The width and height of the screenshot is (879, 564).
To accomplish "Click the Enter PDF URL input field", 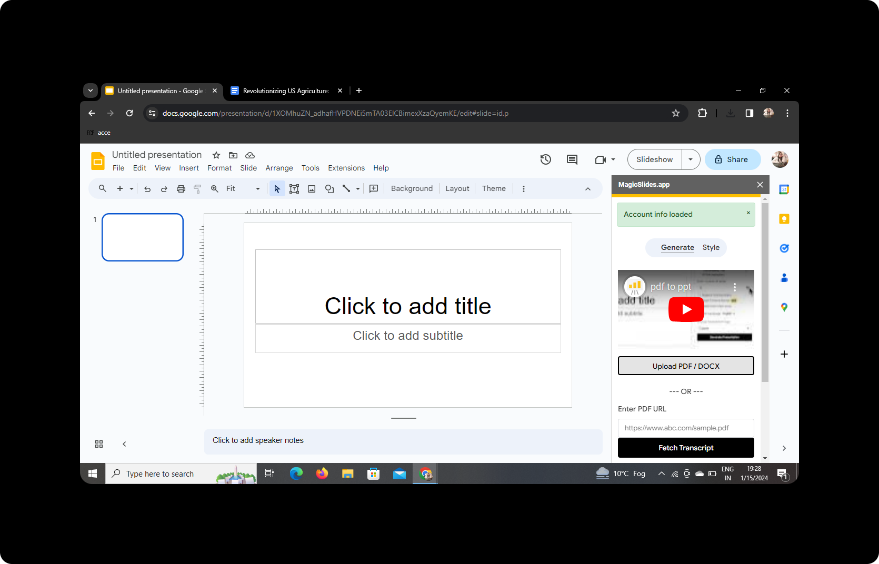I will pos(686,428).
